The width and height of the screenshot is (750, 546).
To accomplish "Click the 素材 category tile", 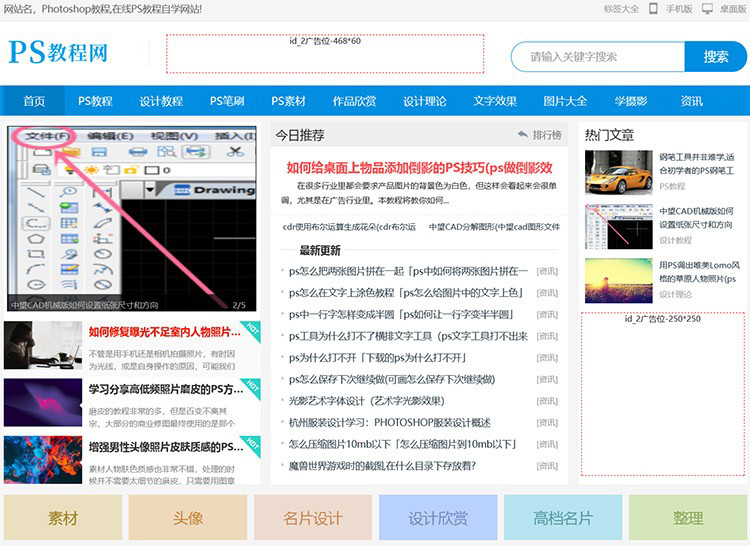I will click(63, 517).
